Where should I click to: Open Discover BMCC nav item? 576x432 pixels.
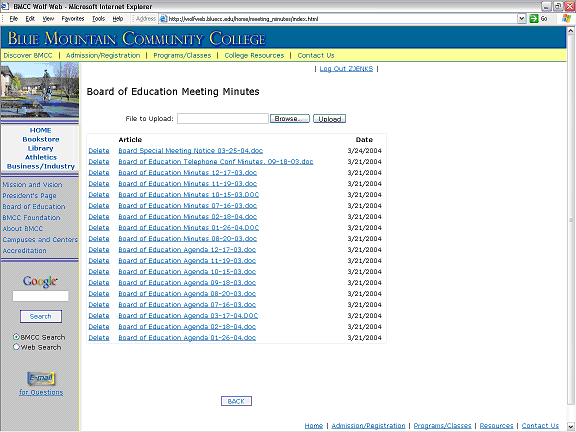click(28, 55)
